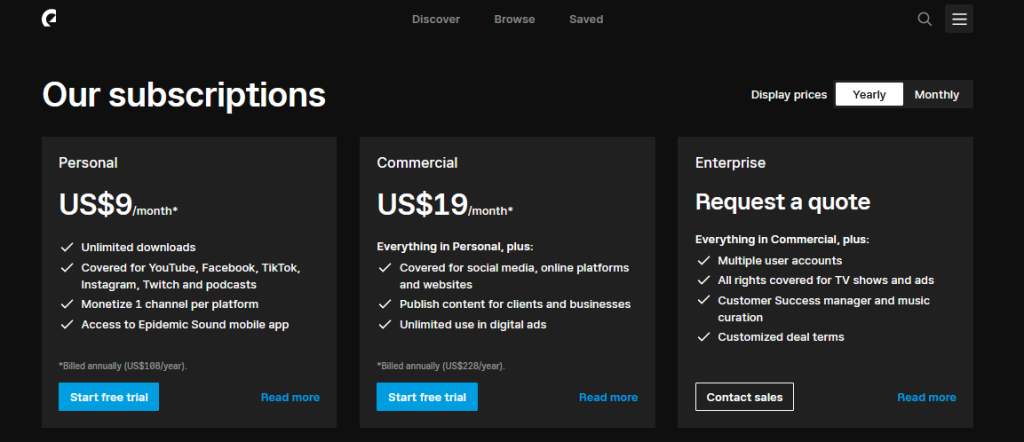Go to the Discover section
The image size is (1024, 442).
[436, 19]
